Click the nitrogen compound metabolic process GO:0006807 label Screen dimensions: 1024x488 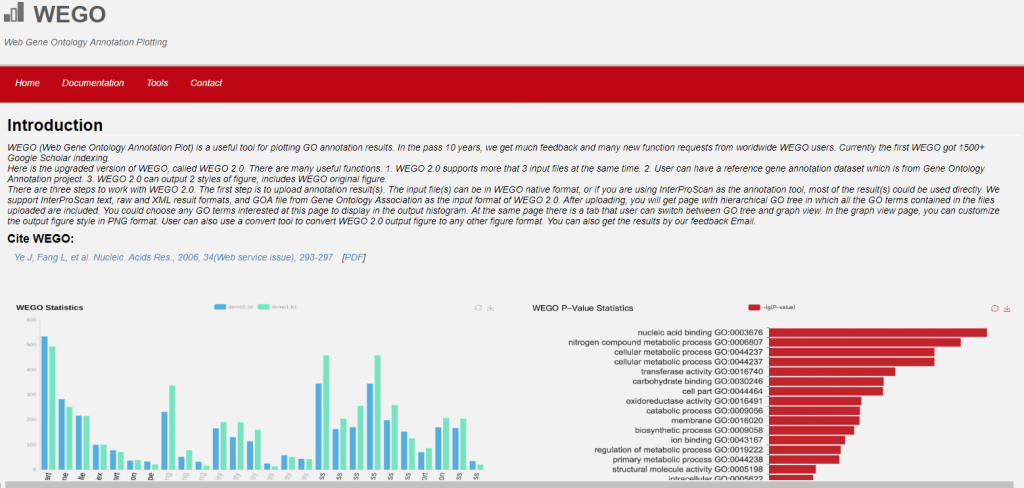click(665, 342)
